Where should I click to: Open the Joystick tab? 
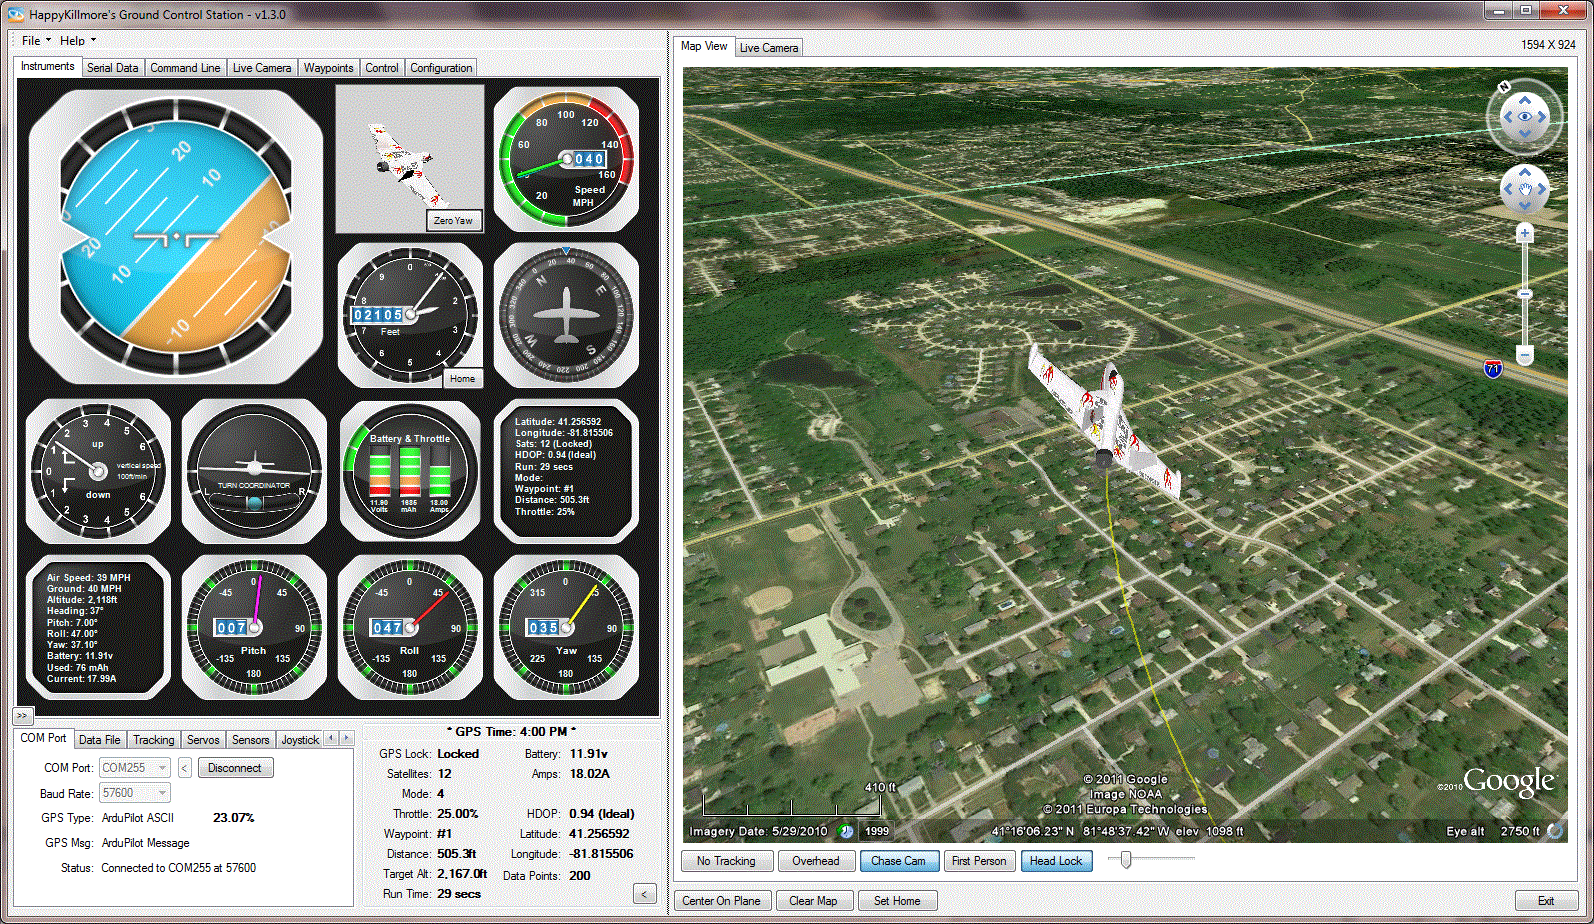(x=299, y=740)
